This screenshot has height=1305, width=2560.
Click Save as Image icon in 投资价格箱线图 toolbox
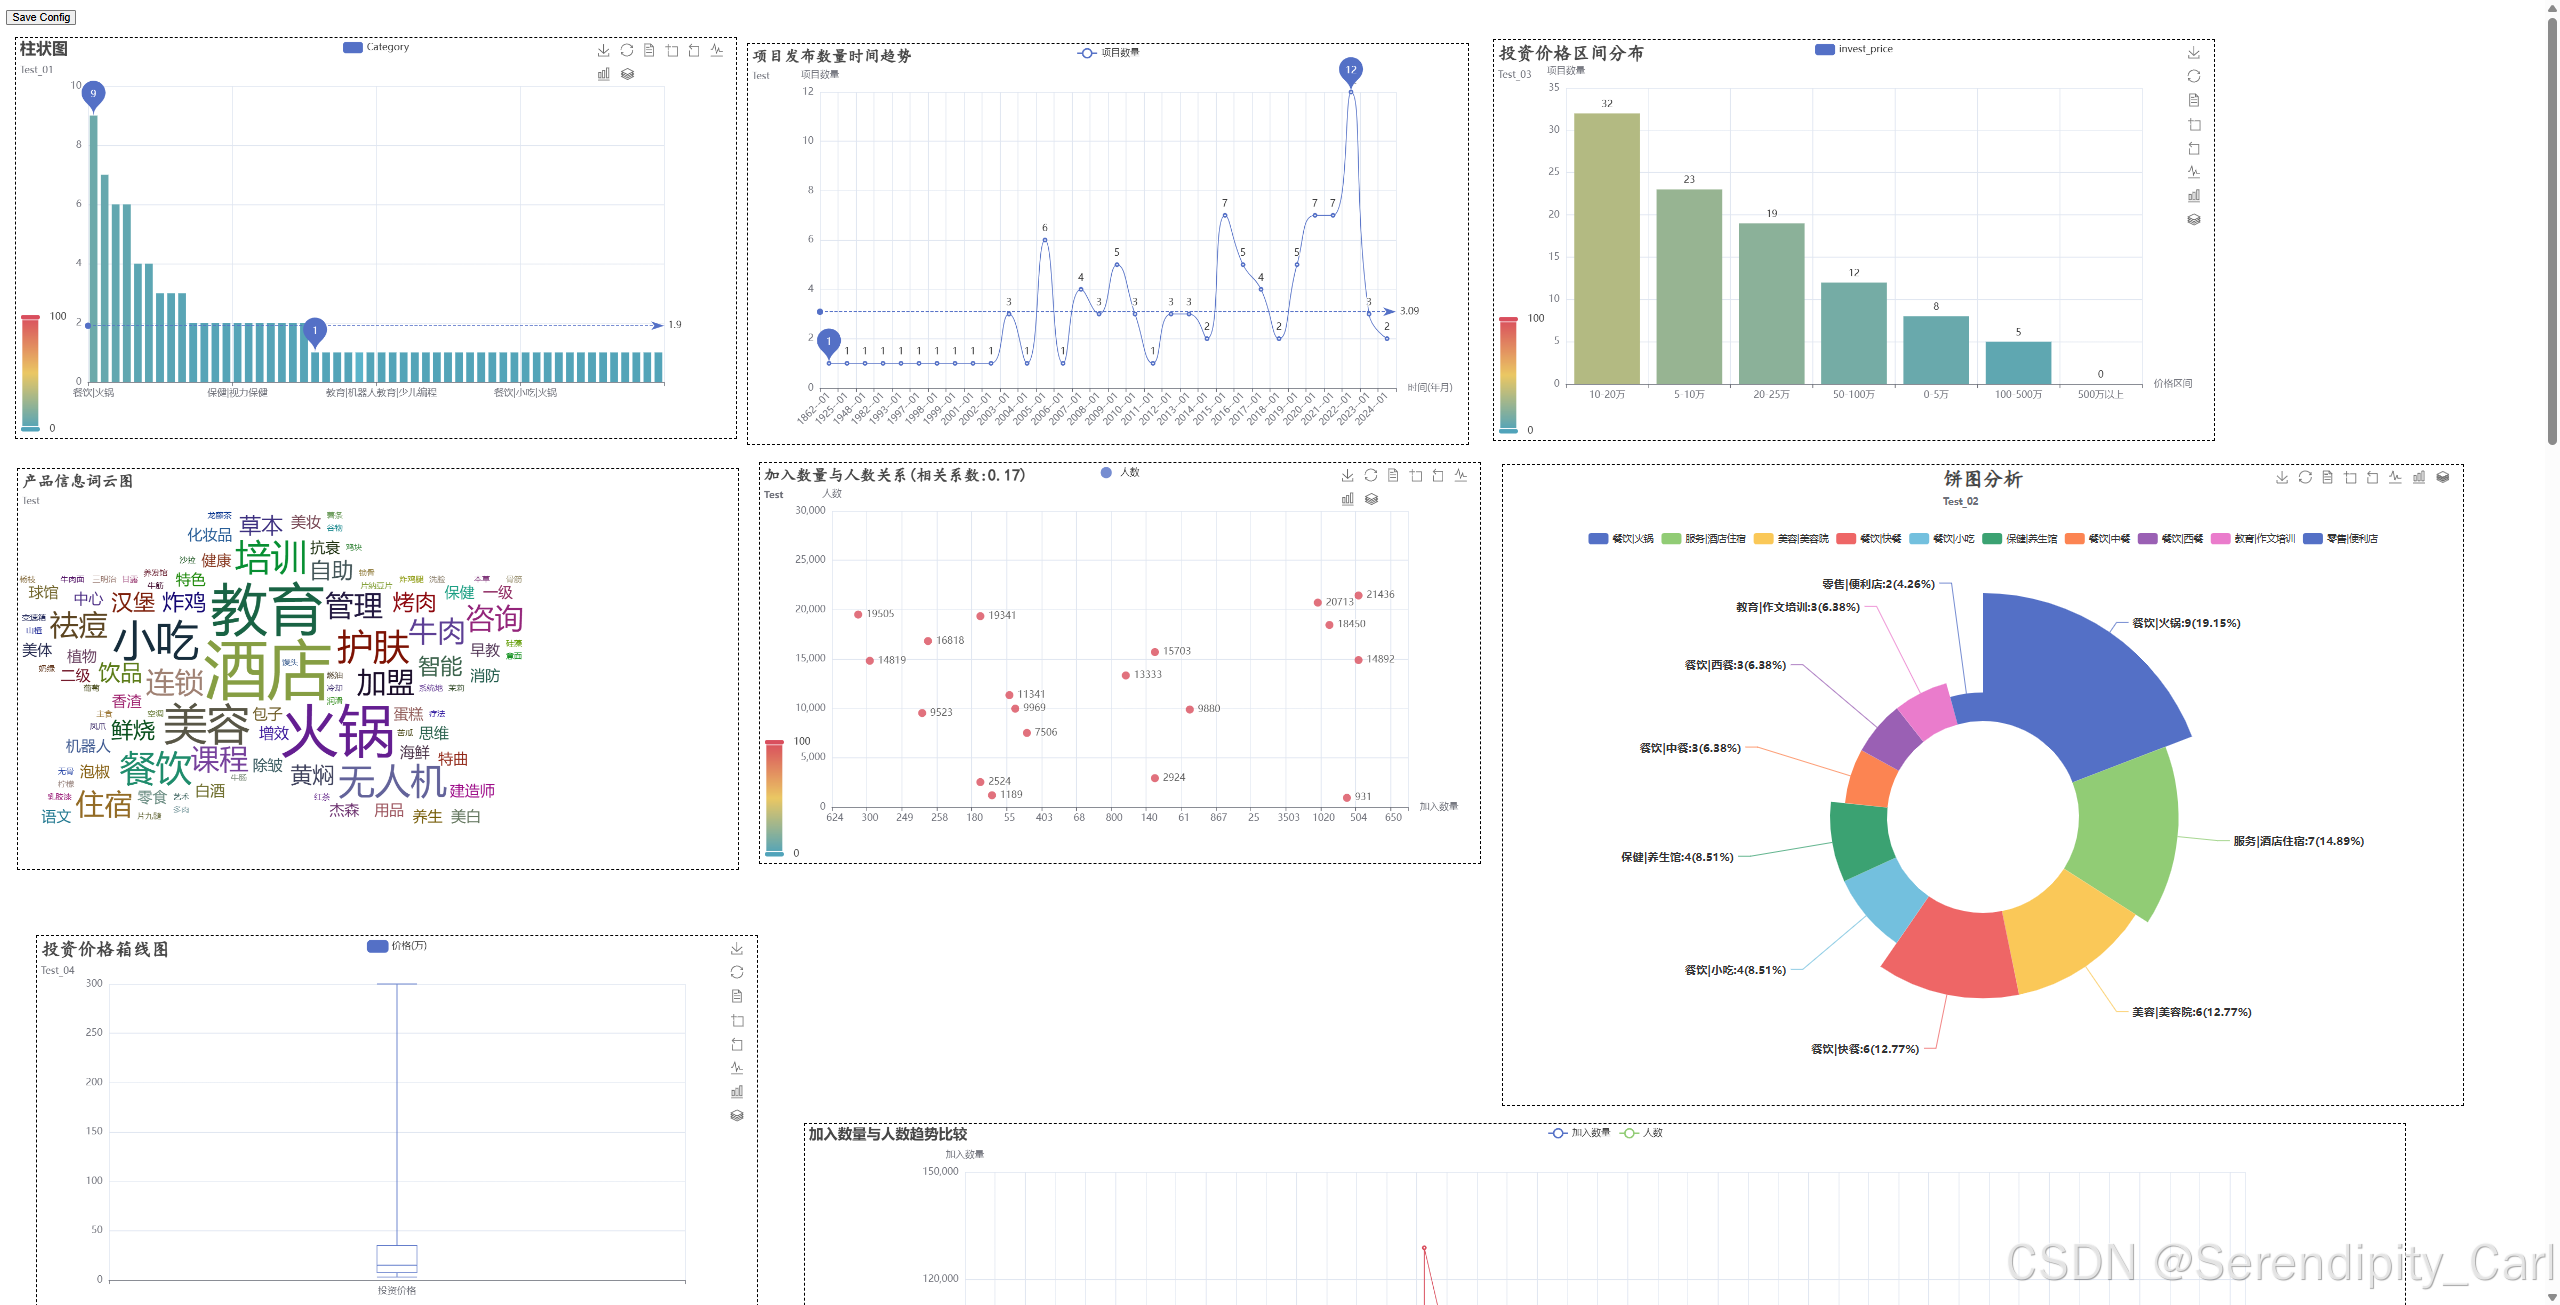(737, 948)
